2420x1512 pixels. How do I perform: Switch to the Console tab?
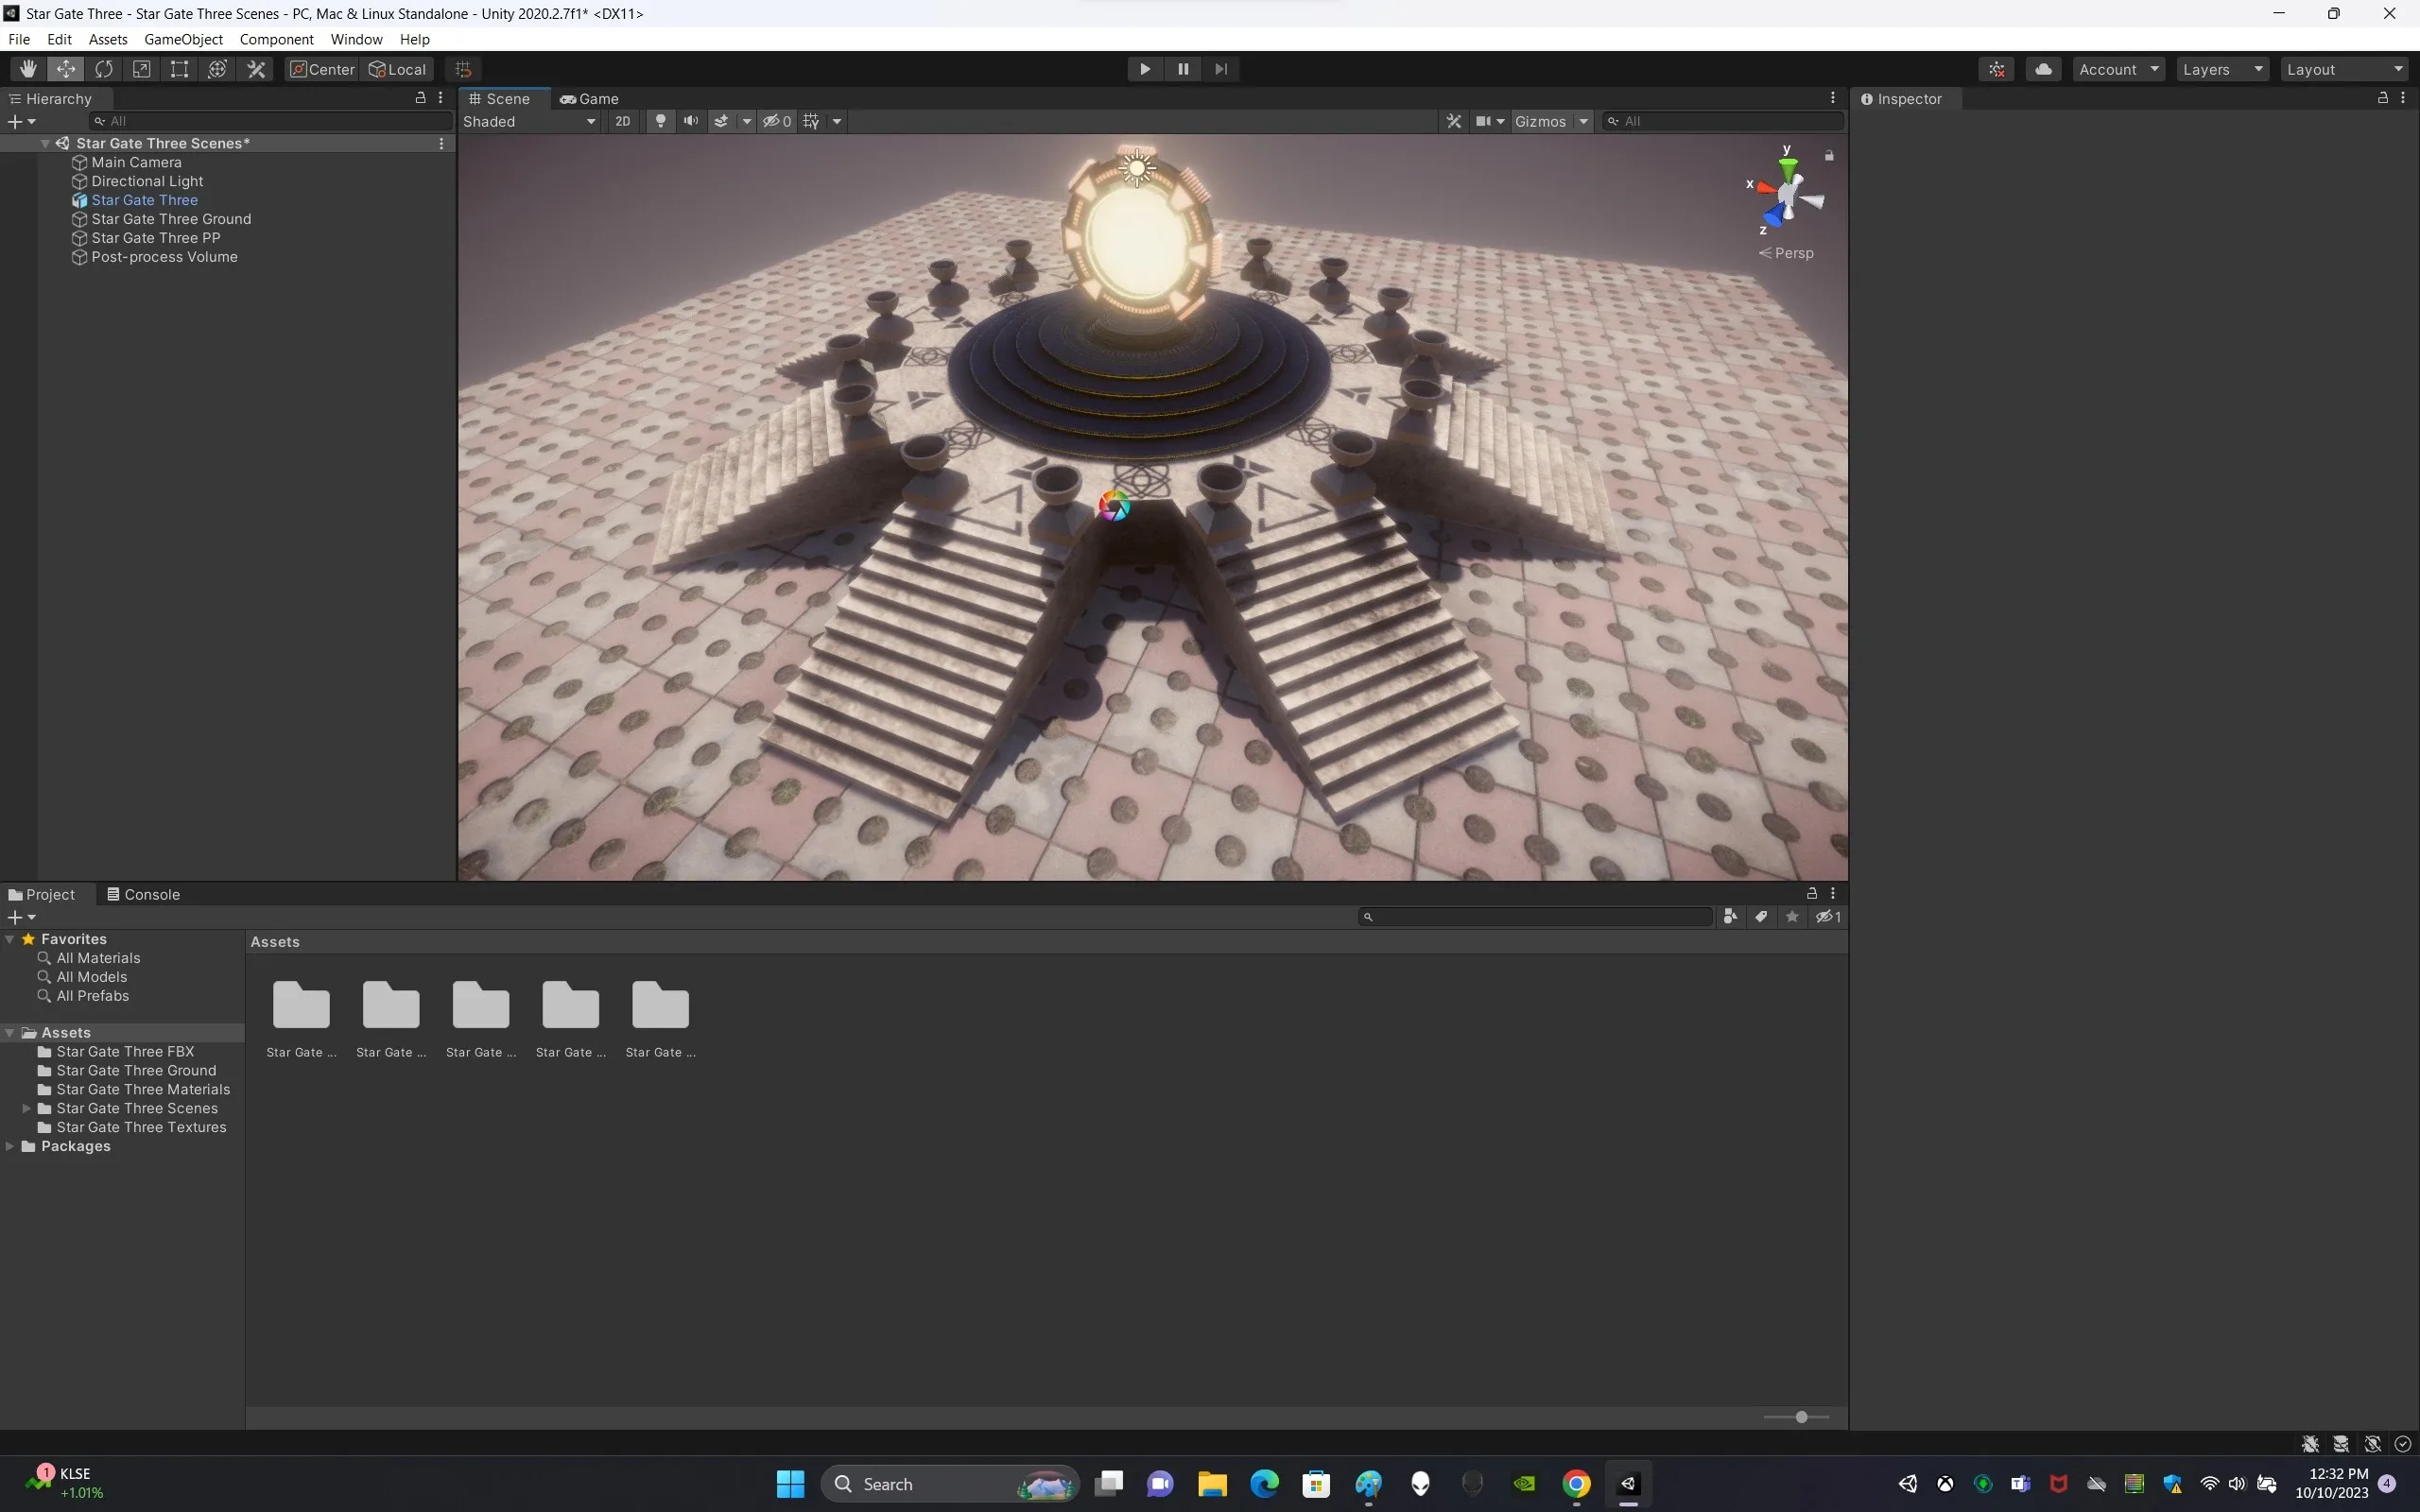coord(144,894)
